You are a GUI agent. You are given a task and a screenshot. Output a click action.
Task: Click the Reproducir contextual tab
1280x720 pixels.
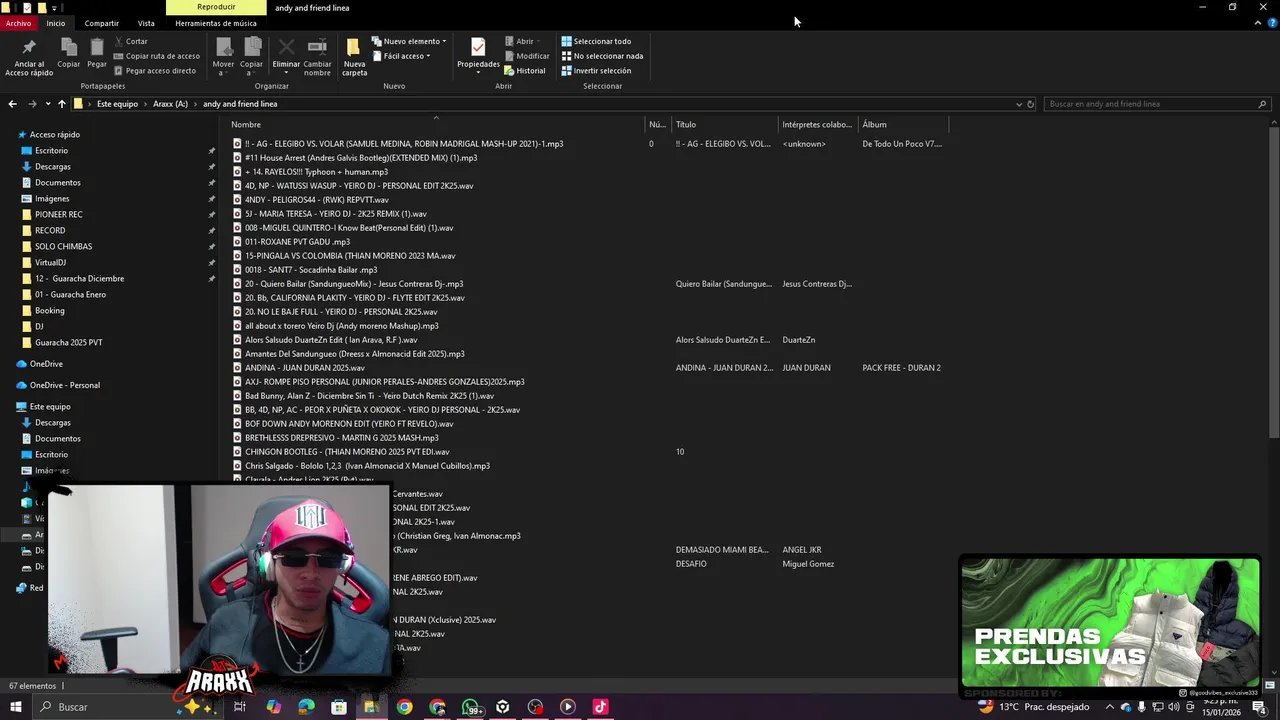coord(216,7)
